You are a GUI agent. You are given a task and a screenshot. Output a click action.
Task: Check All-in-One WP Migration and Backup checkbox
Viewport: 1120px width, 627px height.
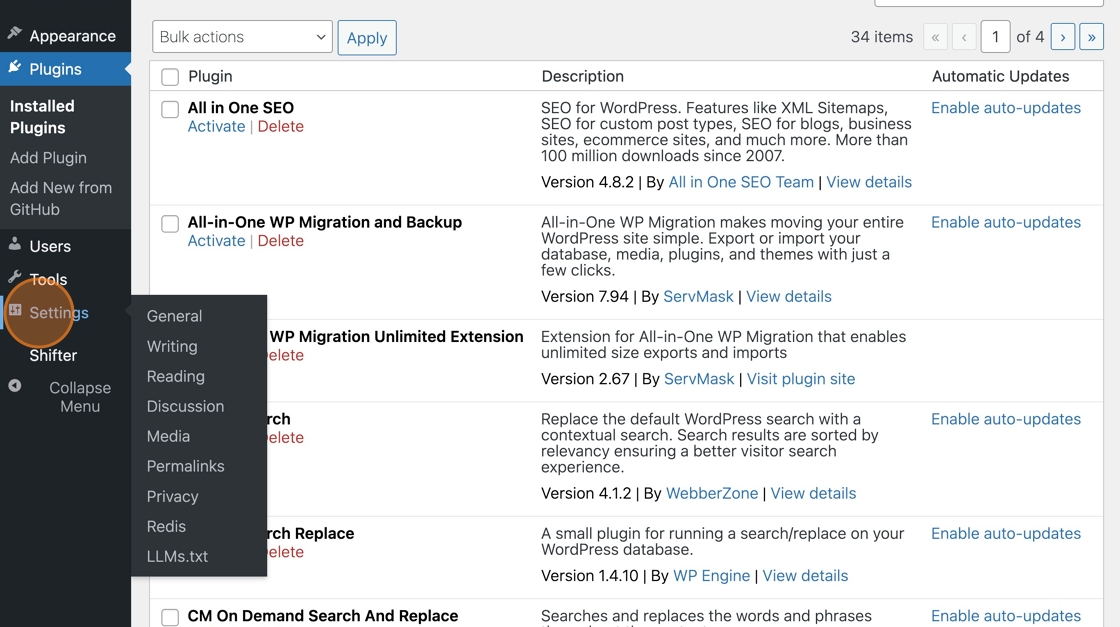pos(170,224)
